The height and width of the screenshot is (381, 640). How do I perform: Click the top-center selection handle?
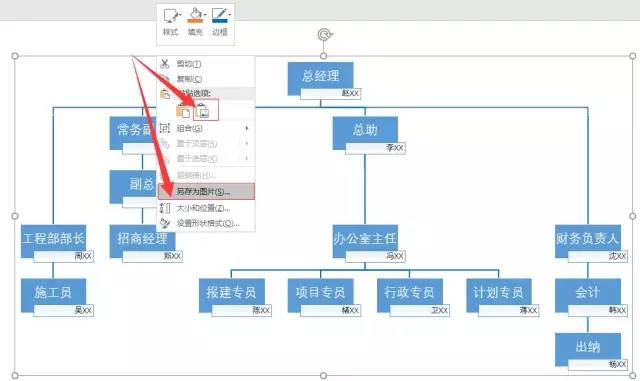(x=323, y=56)
